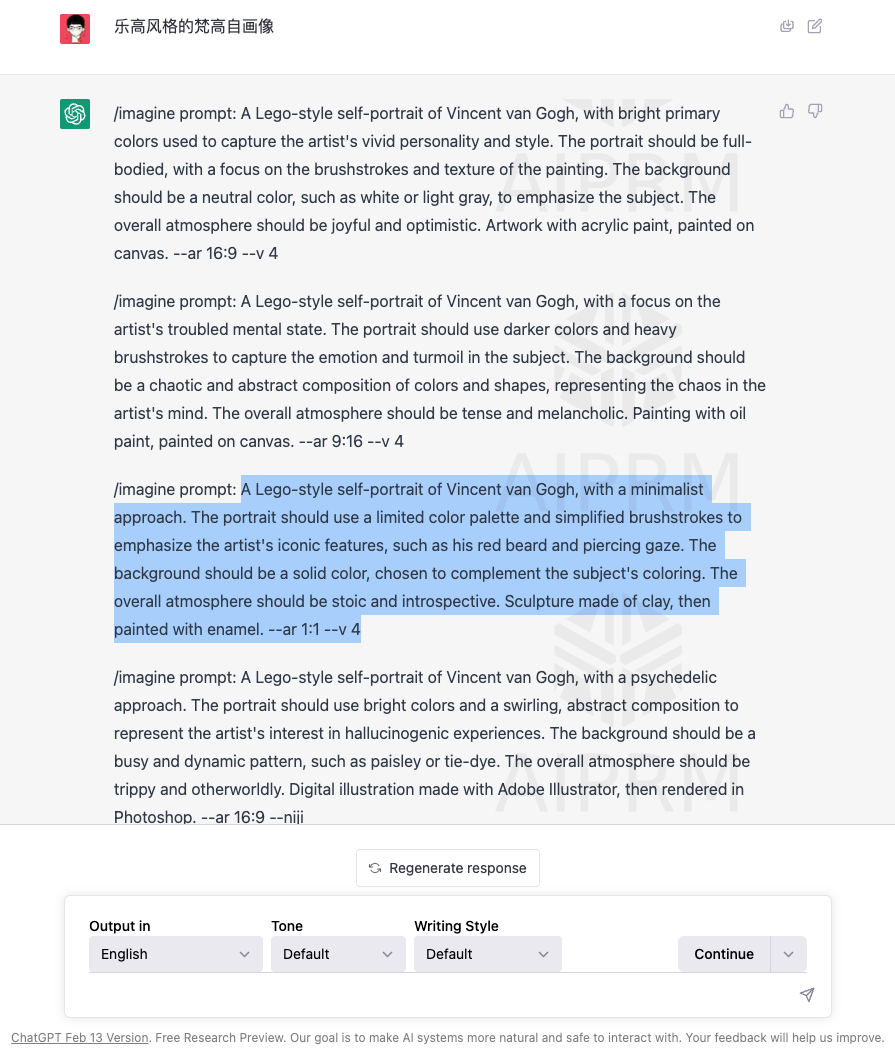
Task: Click the Chinese user prompt text at top
Action: coord(194,27)
